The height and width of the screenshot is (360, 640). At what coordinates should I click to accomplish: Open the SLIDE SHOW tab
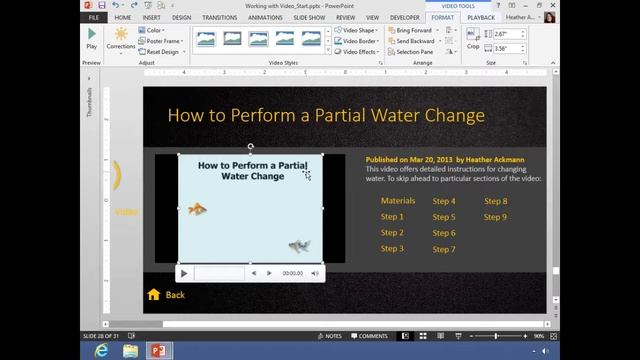309,18
